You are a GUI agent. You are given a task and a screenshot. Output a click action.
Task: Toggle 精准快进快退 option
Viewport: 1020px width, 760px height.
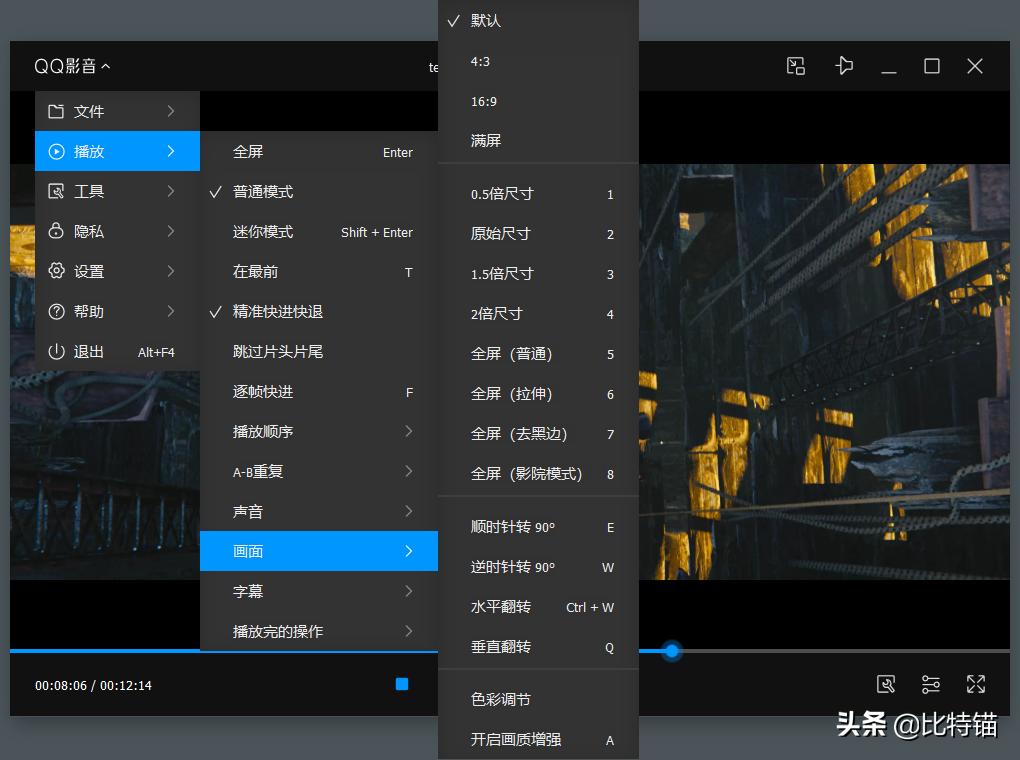[x=280, y=311]
